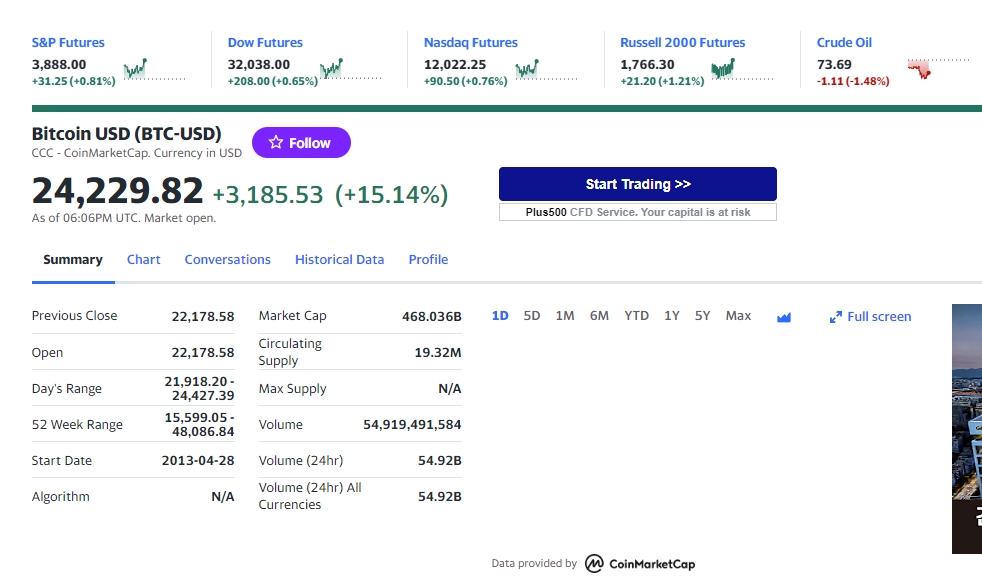Click the Crude Oil price 73.69
This screenshot has height=577, width=982.
click(x=834, y=65)
